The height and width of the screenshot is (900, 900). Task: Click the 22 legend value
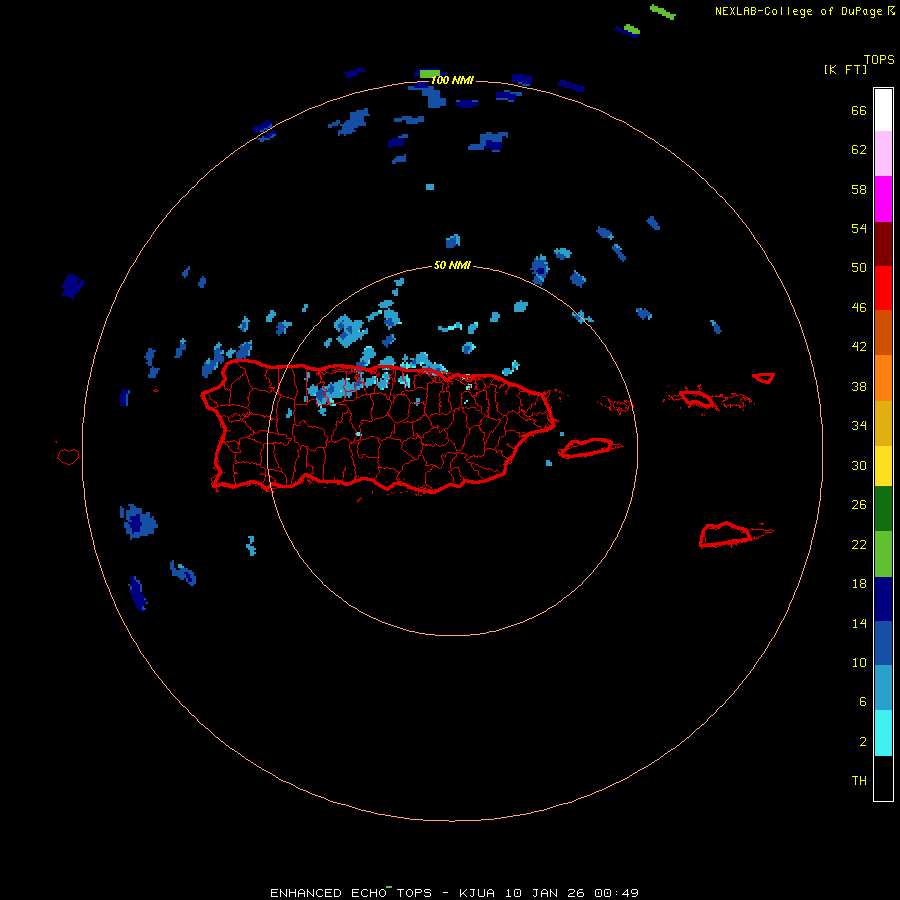(859, 544)
